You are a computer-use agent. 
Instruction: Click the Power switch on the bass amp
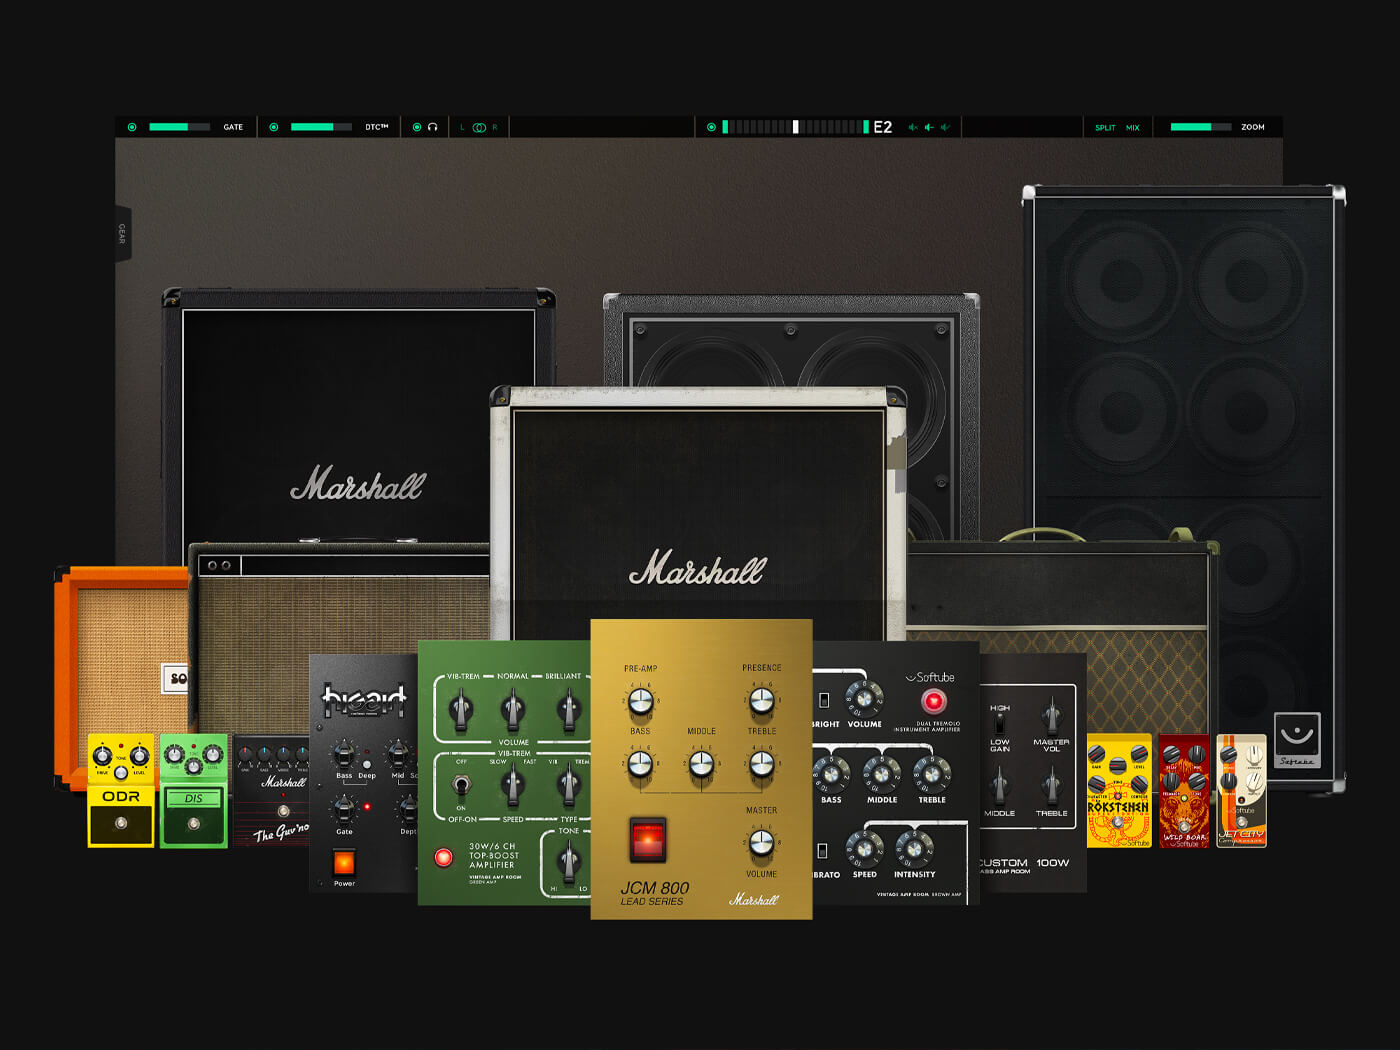click(344, 862)
